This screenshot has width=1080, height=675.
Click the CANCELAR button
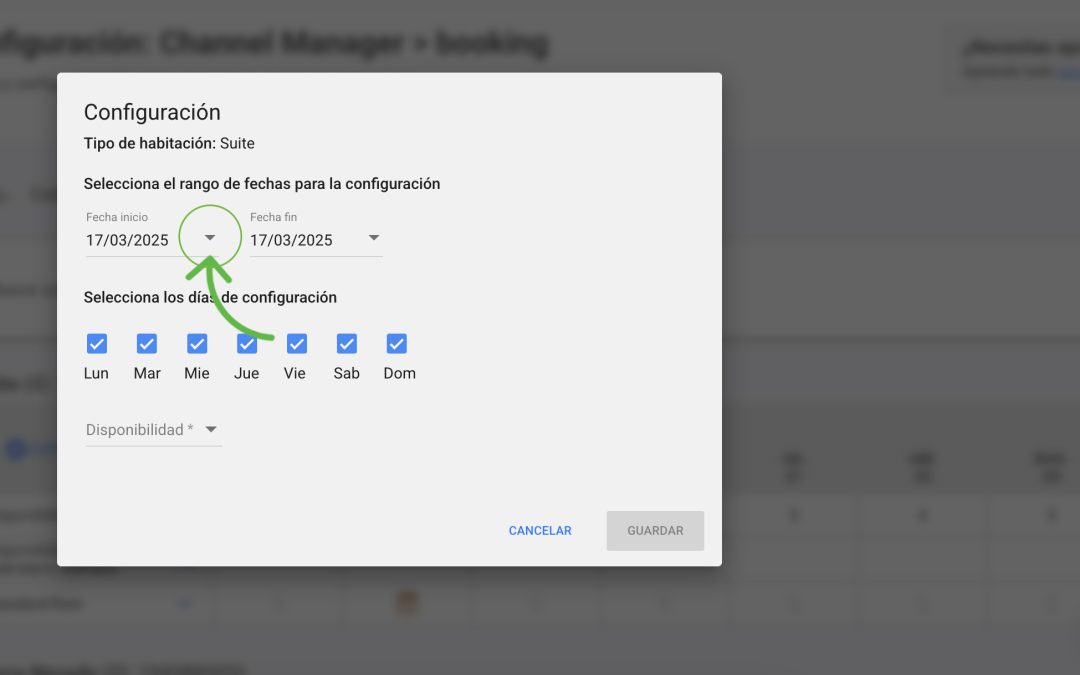pyautogui.click(x=540, y=530)
